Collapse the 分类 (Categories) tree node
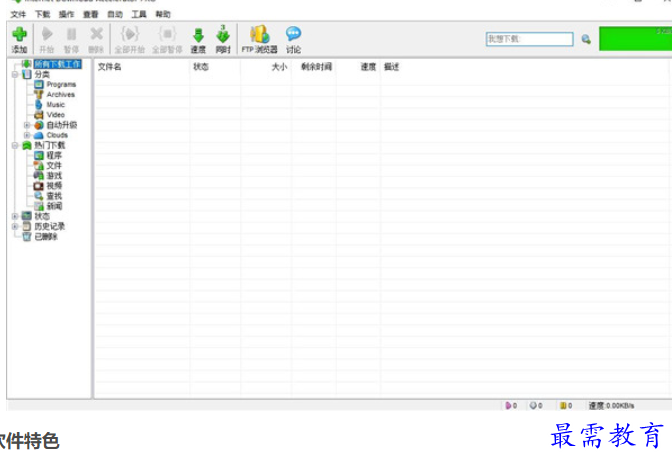This screenshot has width=672, height=467. [x=15, y=75]
